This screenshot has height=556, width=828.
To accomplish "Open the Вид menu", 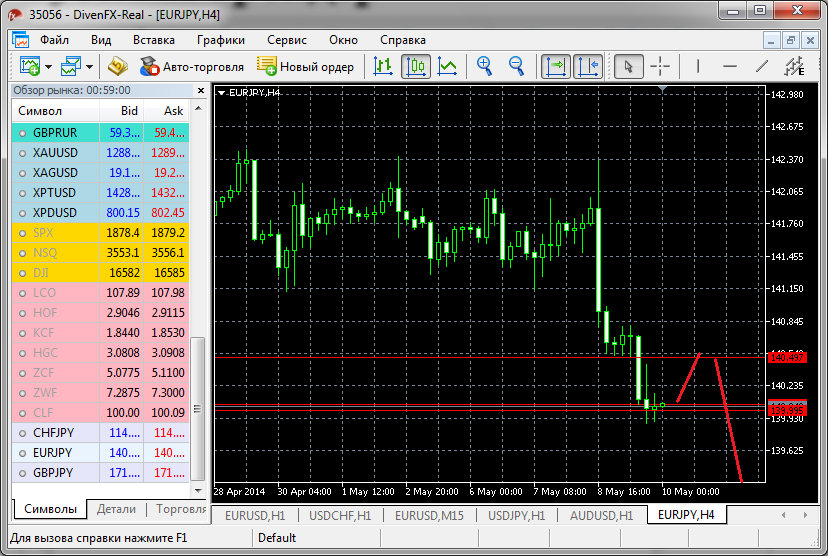I will click(101, 40).
